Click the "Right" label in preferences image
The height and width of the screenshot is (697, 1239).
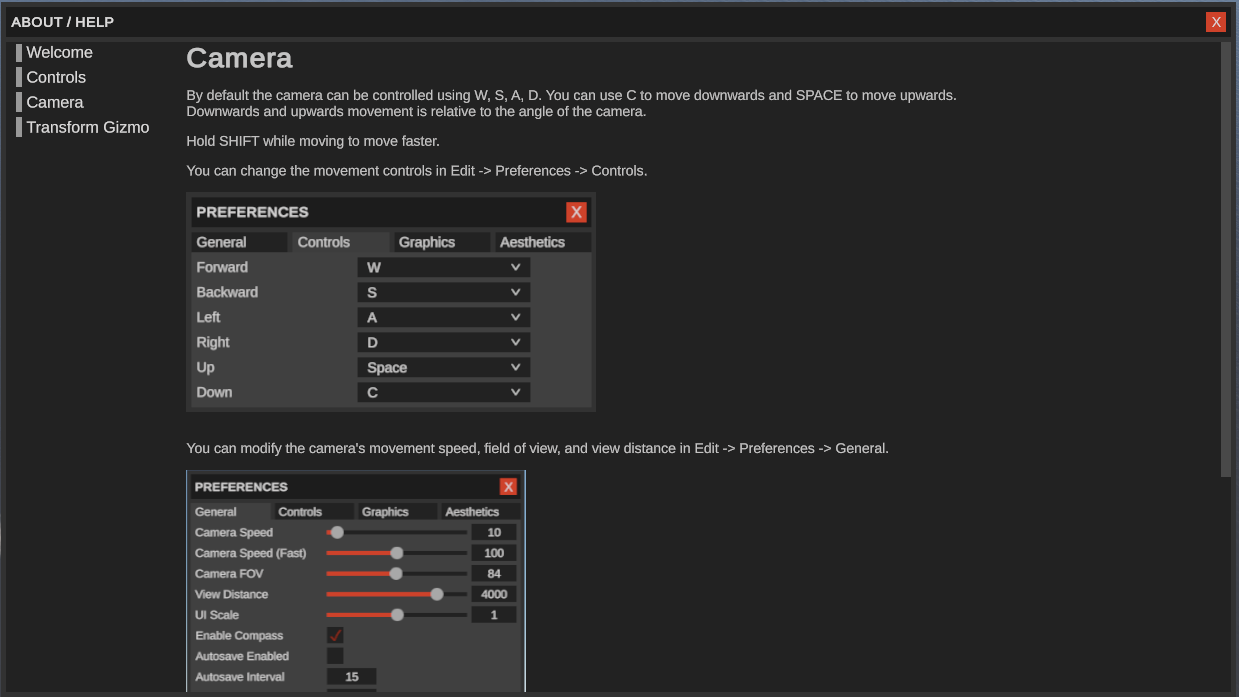point(213,343)
